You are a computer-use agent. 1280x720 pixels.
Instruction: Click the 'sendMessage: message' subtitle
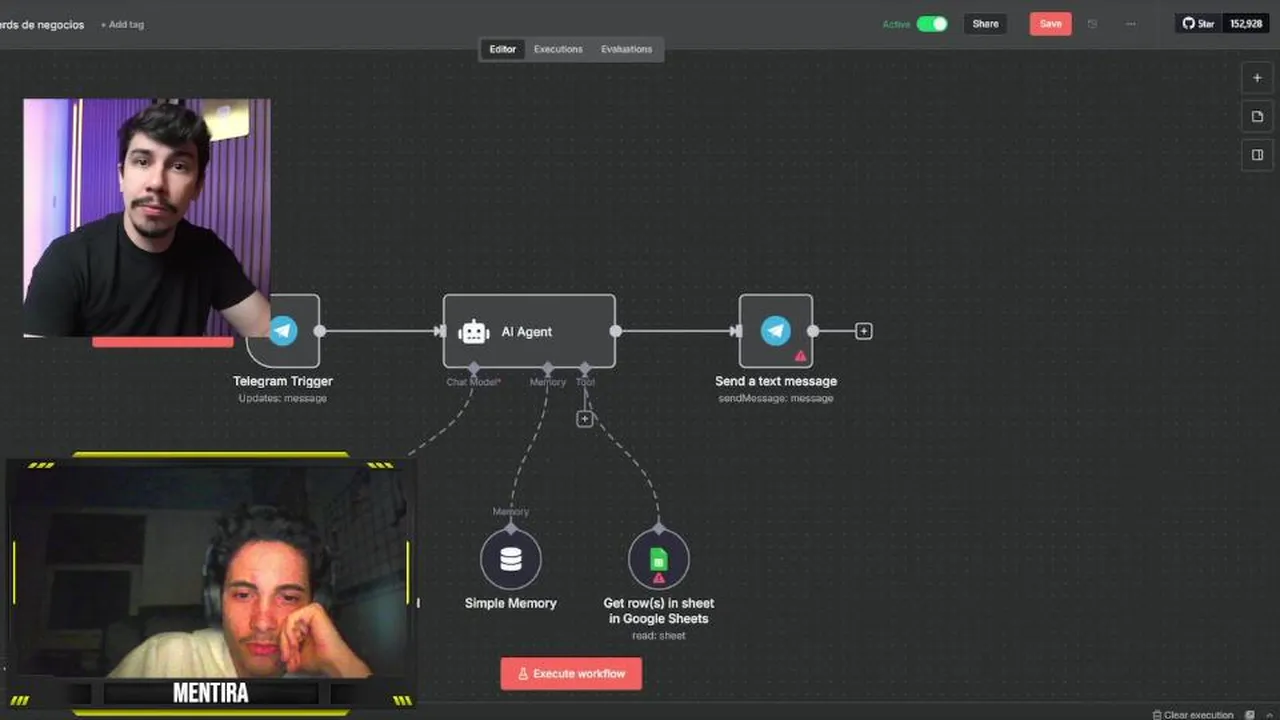(x=776, y=398)
